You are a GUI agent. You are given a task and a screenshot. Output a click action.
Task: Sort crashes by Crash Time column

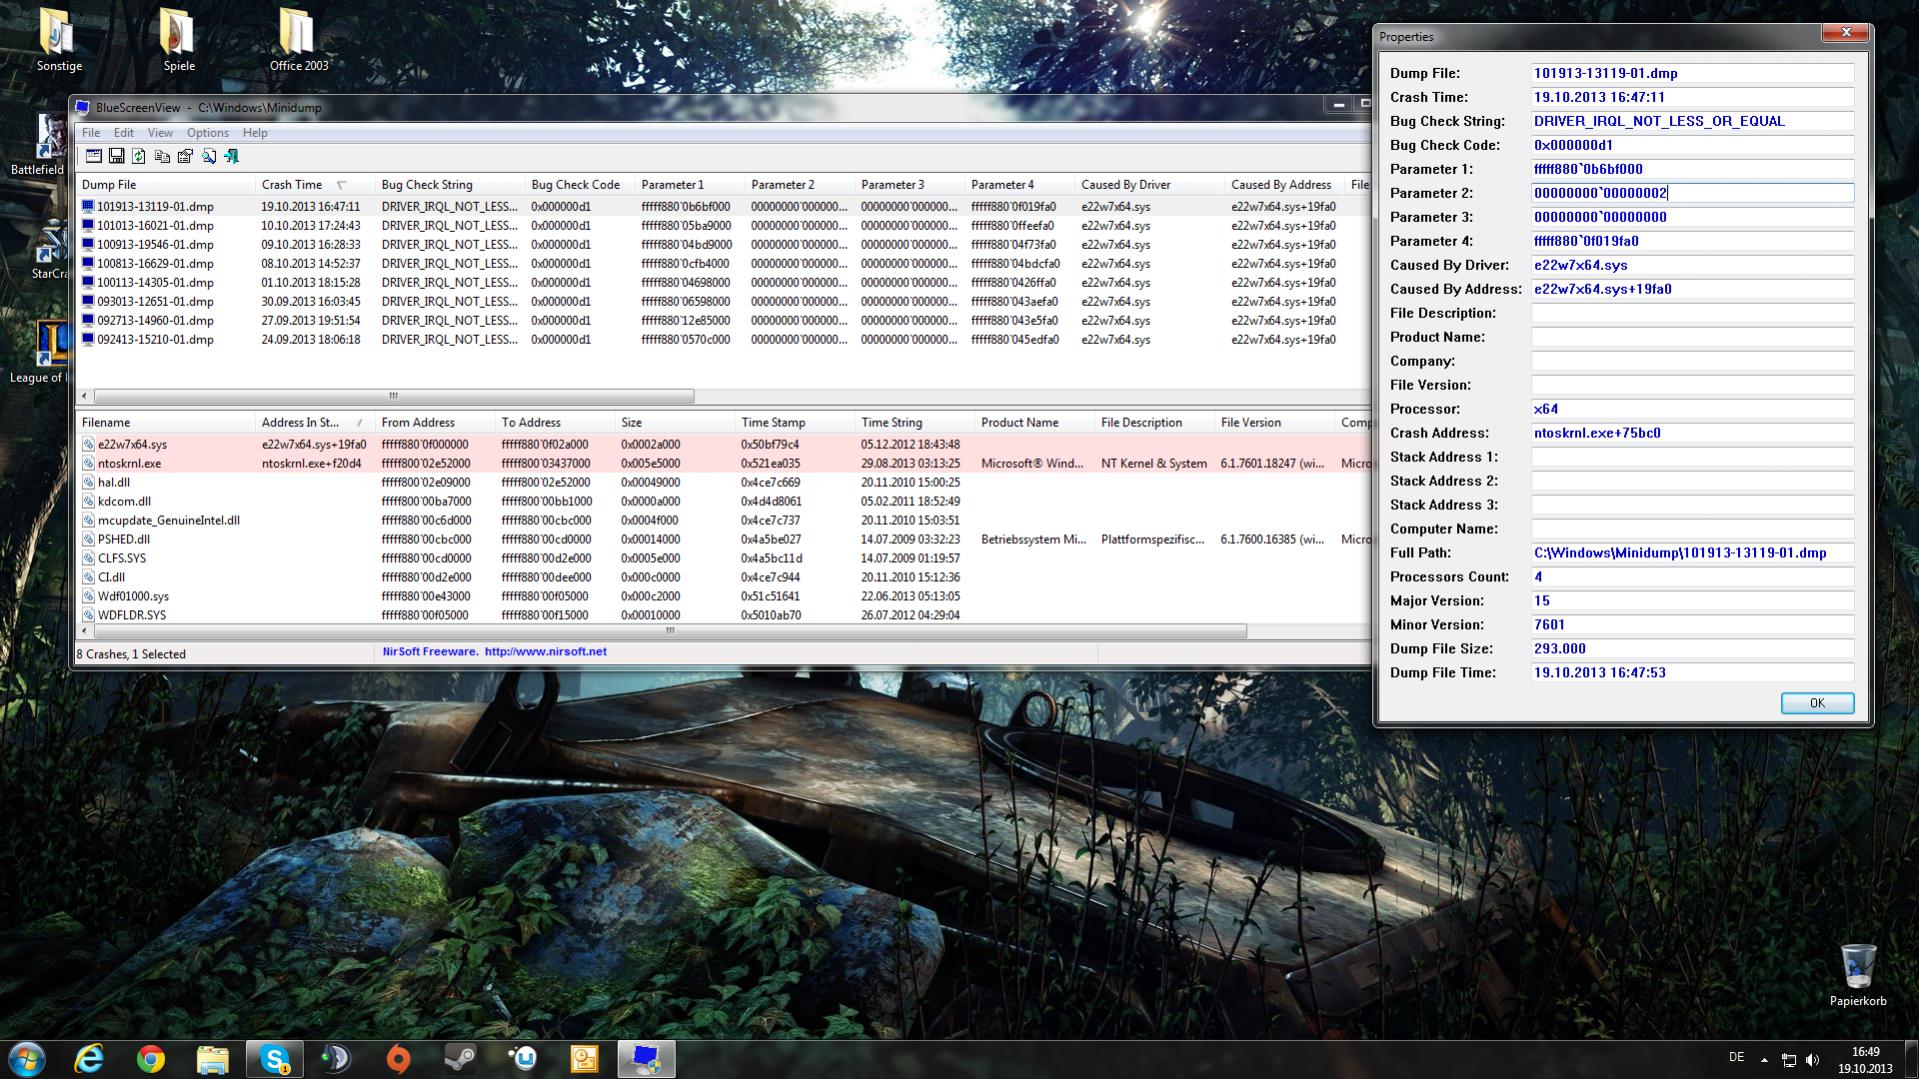click(314, 184)
